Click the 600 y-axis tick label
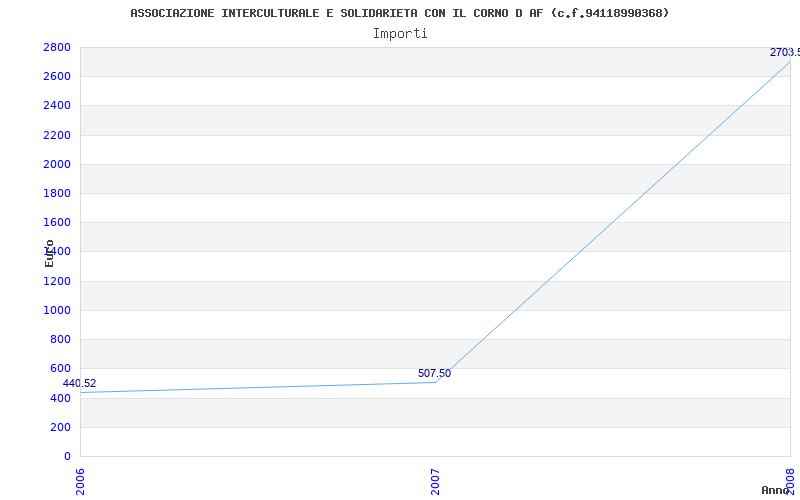 coord(60,368)
